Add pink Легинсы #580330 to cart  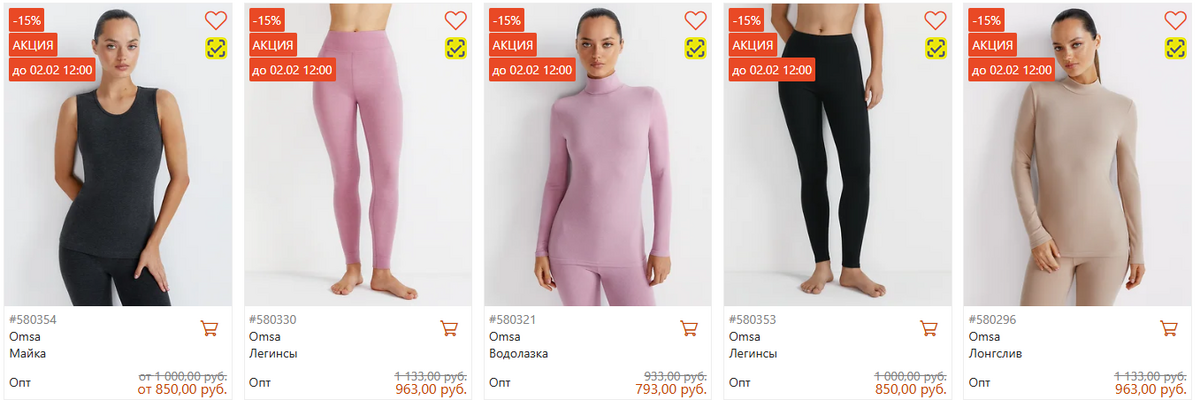point(450,328)
